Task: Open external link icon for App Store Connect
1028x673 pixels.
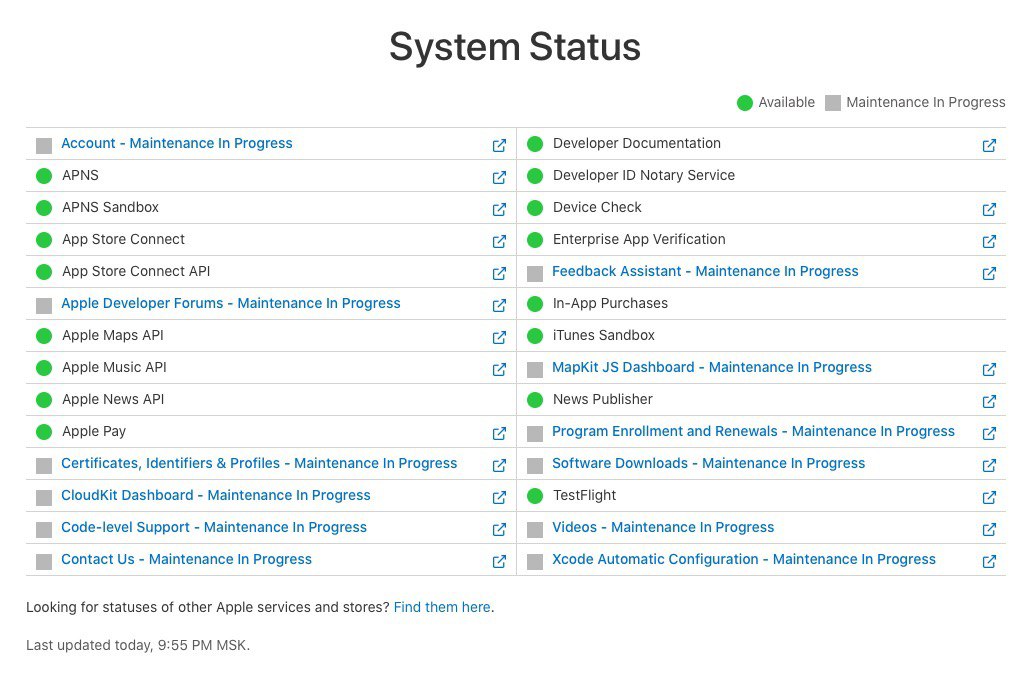Action: point(499,242)
